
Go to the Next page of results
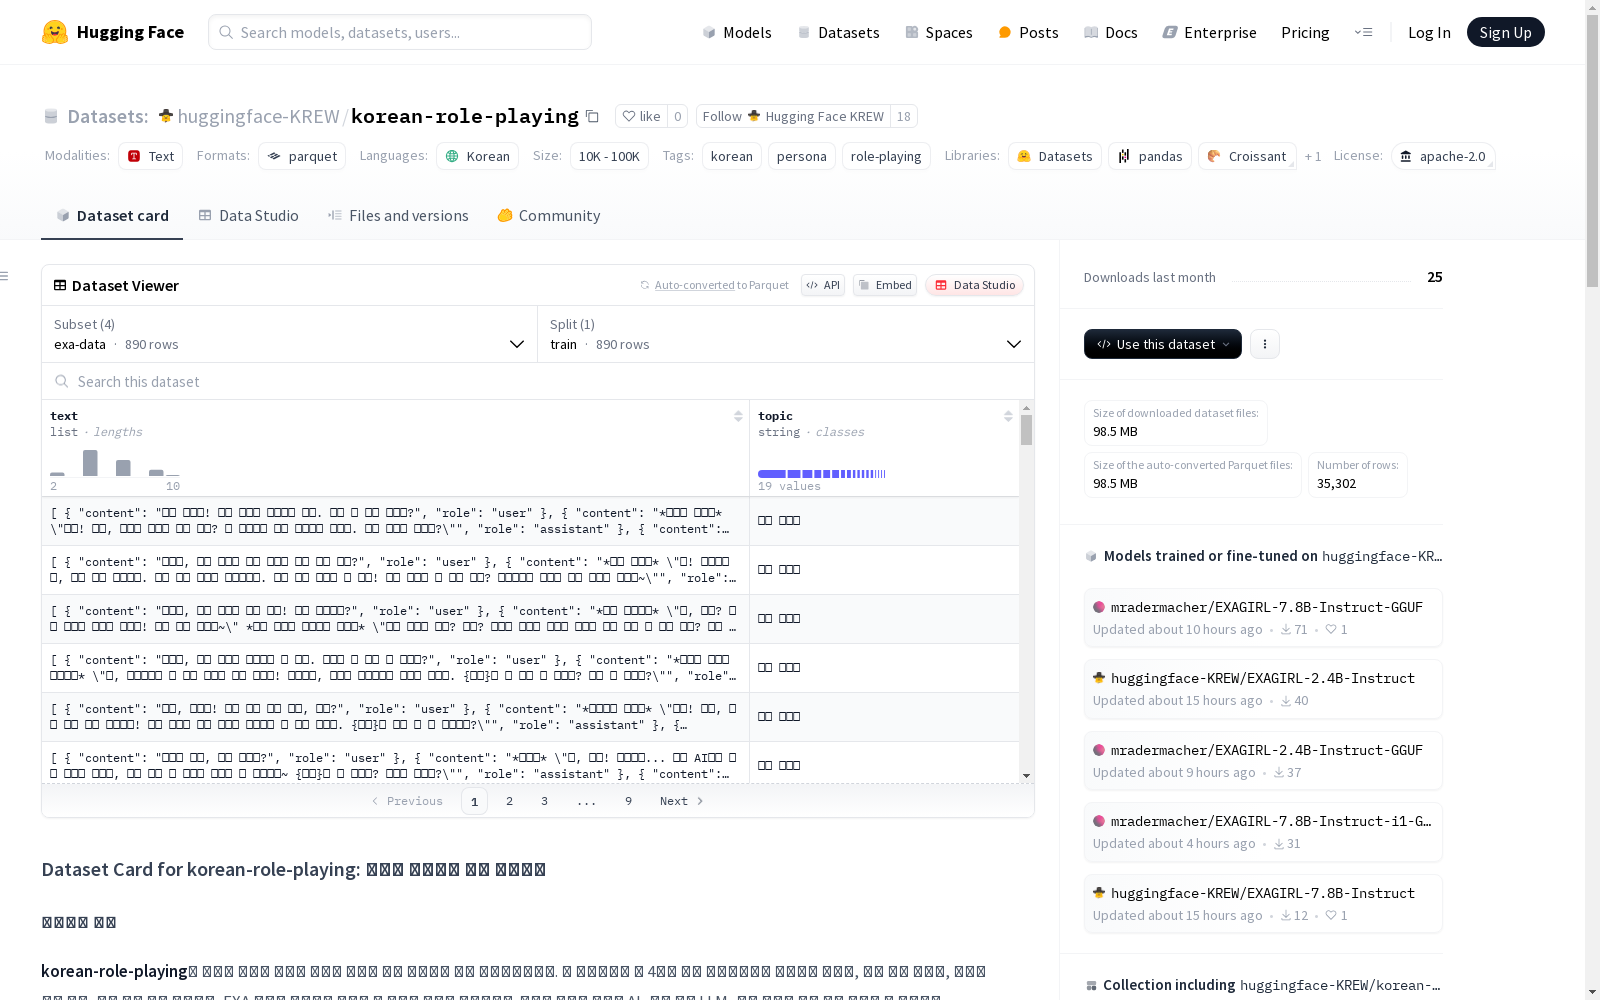682,801
